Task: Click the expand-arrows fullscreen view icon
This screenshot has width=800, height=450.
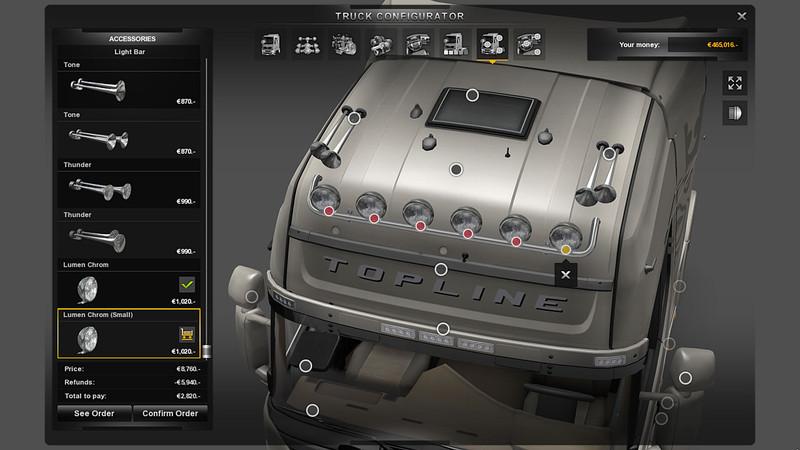Action: tap(735, 83)
